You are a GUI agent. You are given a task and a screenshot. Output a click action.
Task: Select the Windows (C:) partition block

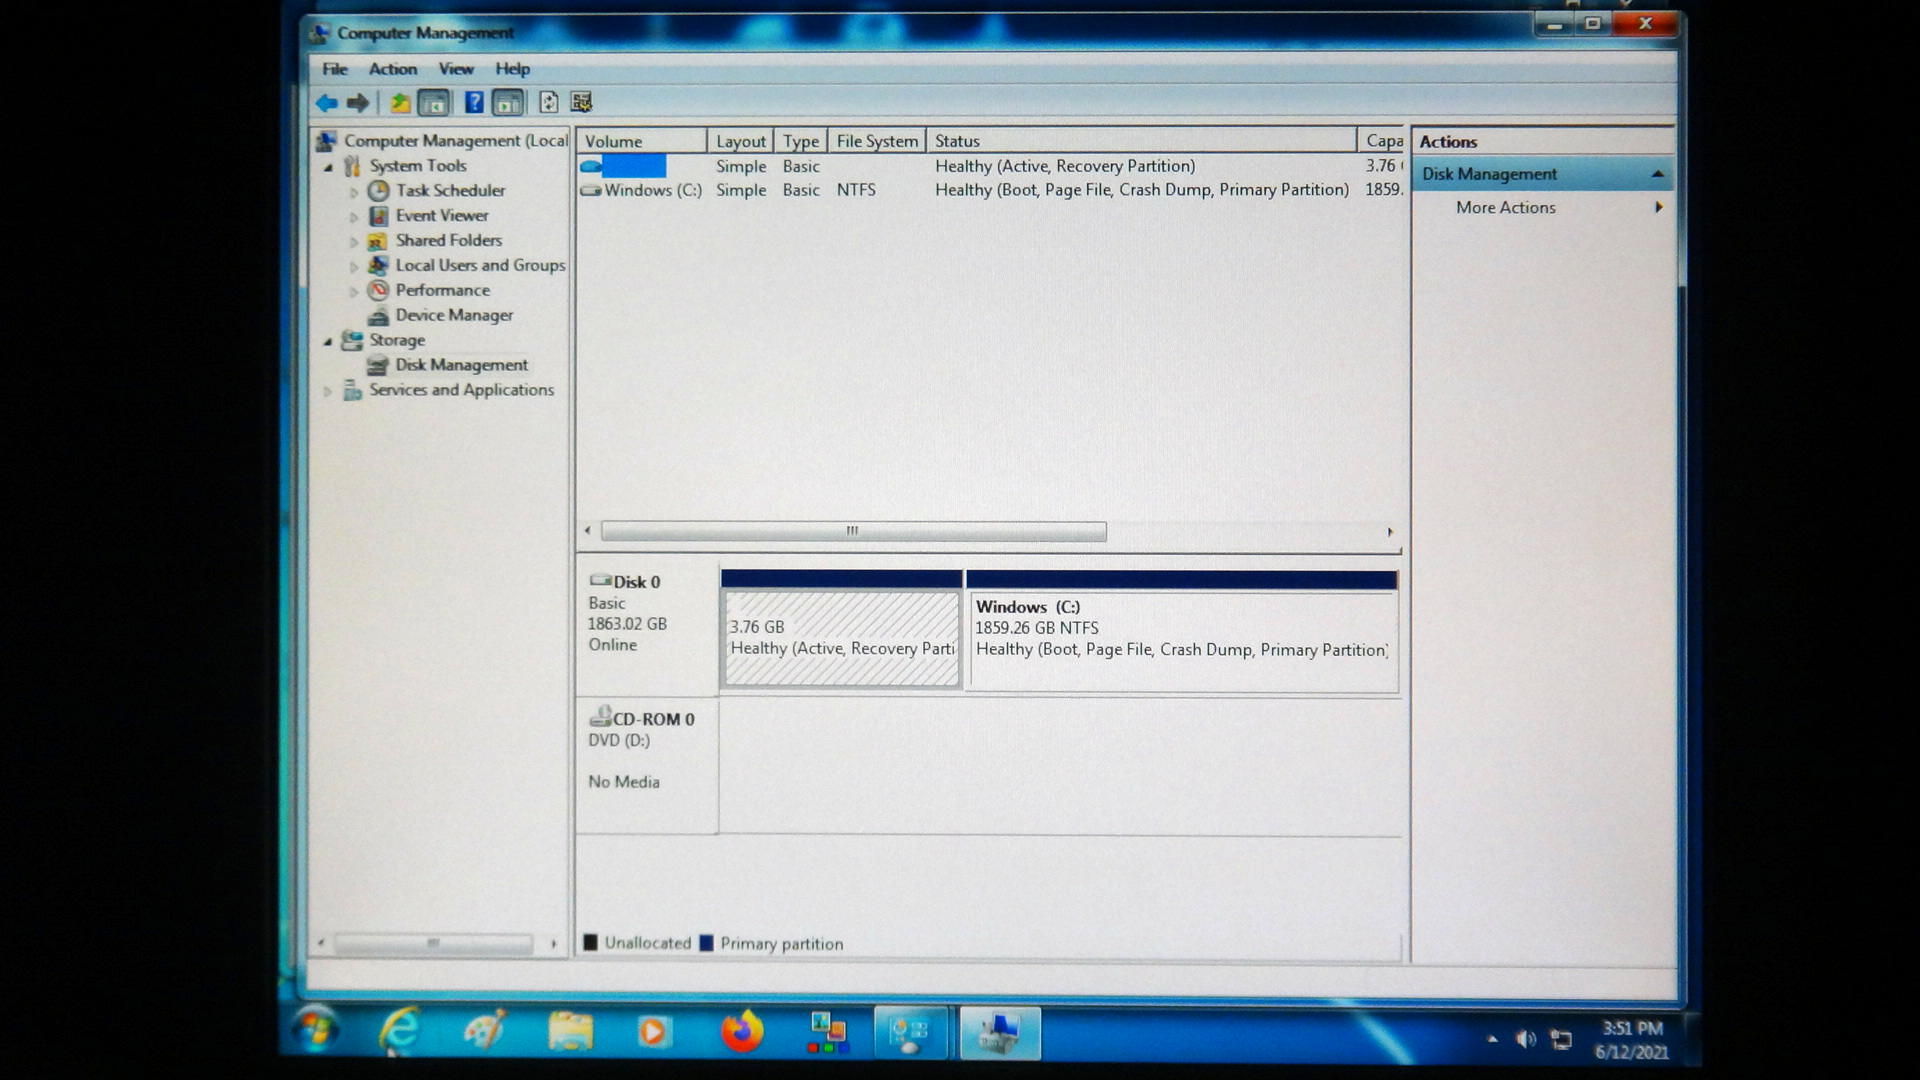click(1182, 630)
